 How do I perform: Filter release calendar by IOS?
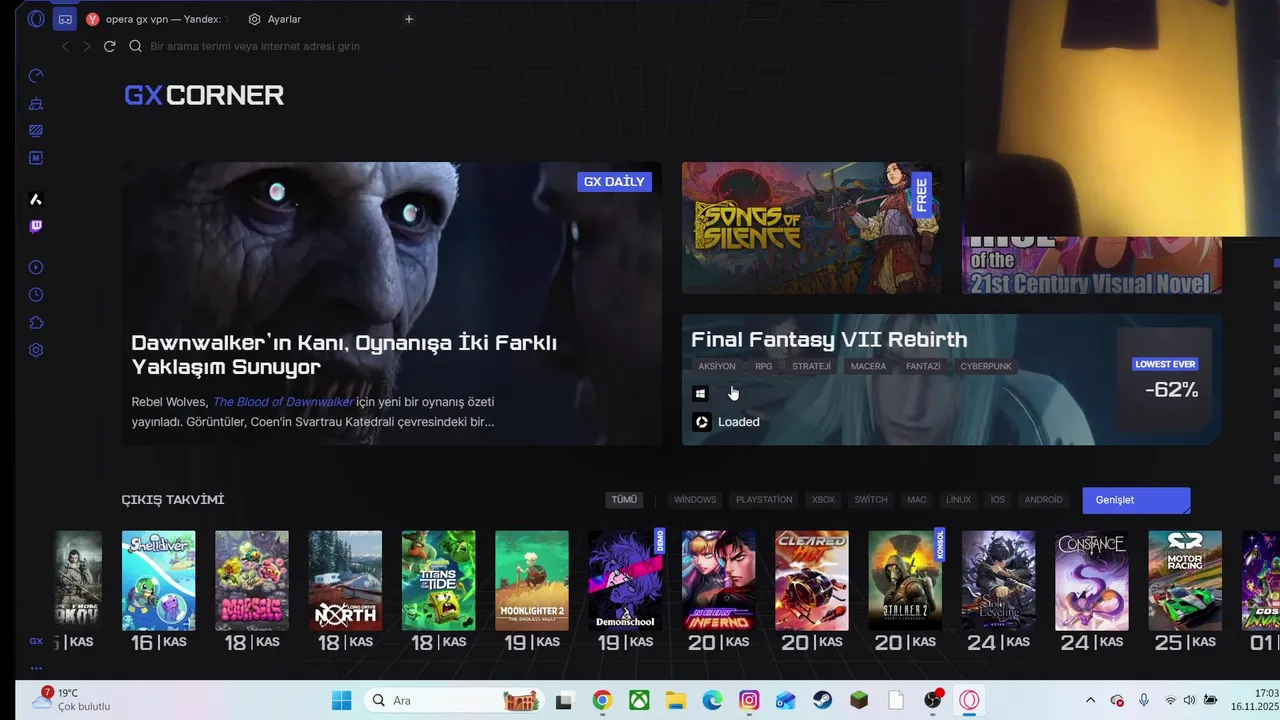pos(997,500)
